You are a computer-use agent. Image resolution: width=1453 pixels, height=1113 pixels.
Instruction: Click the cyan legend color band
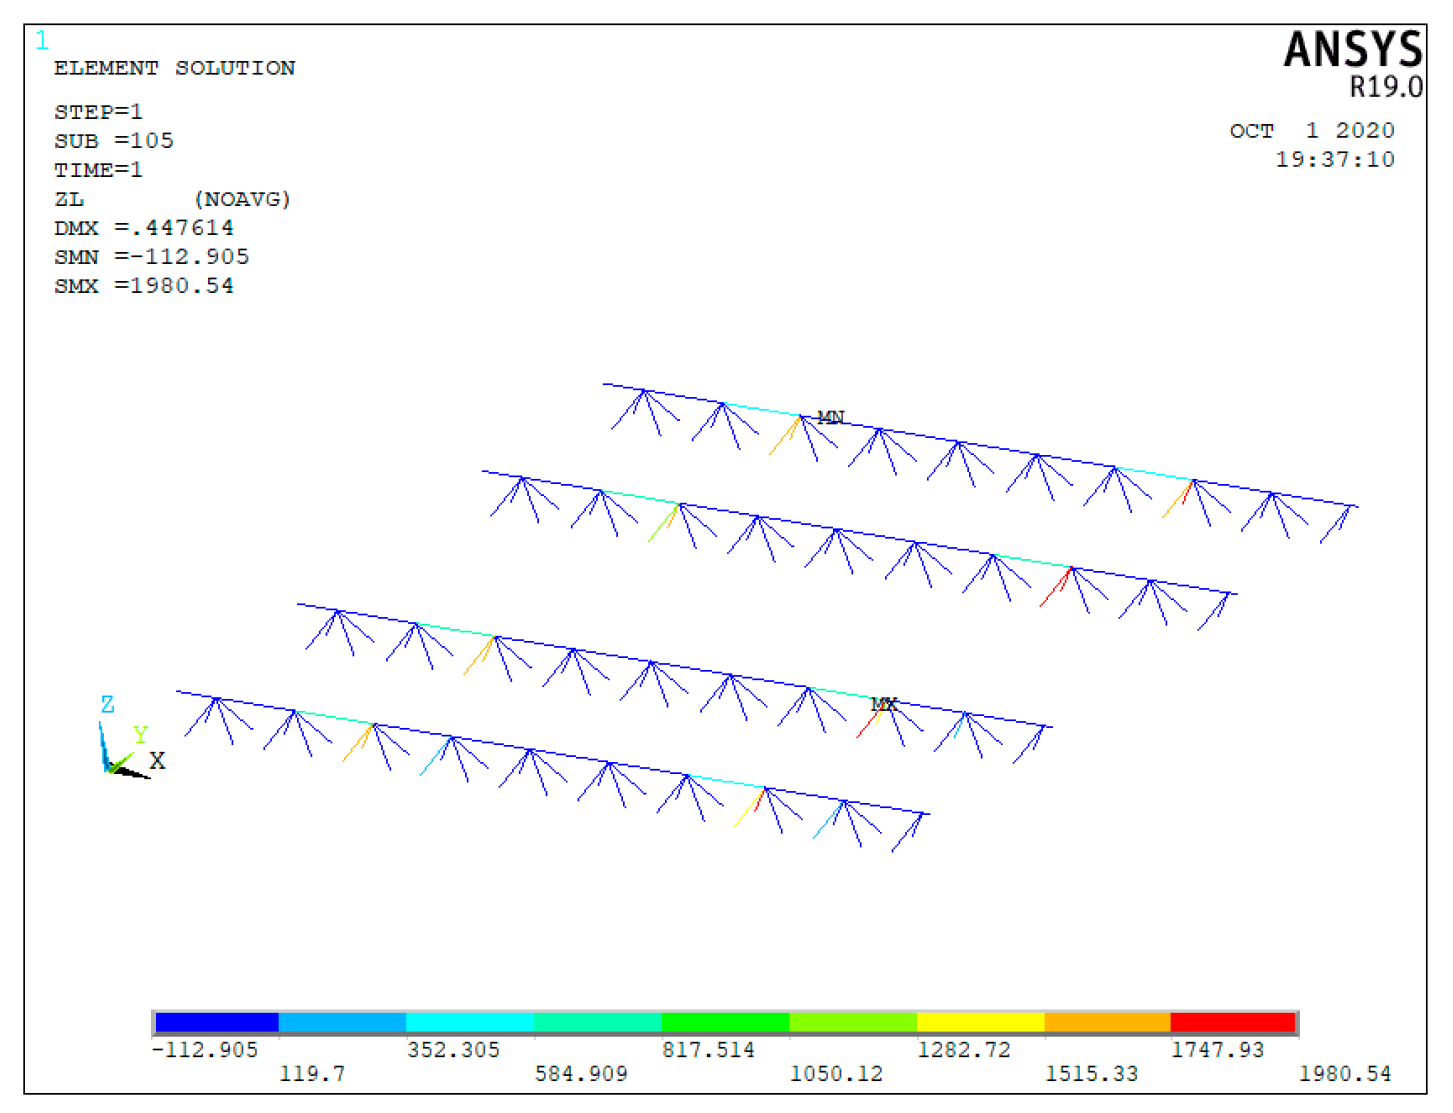469,1022
